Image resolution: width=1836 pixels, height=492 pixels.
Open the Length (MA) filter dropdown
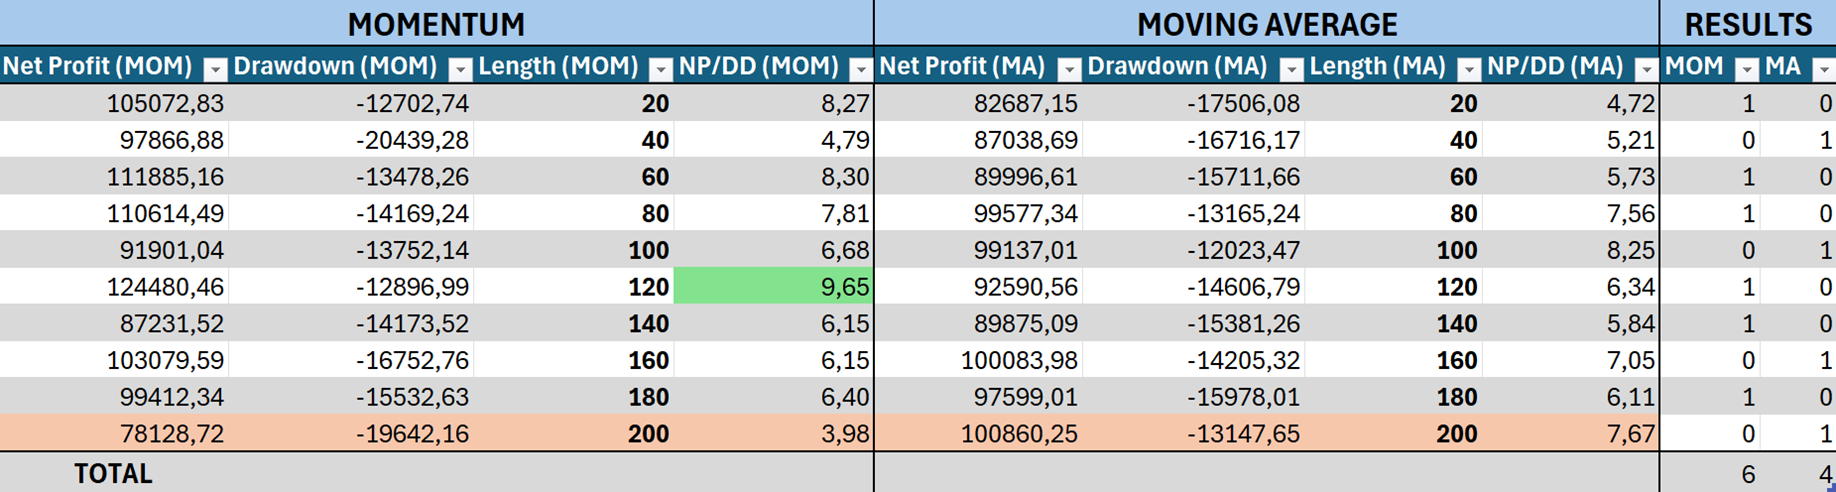coord(1468,69)
